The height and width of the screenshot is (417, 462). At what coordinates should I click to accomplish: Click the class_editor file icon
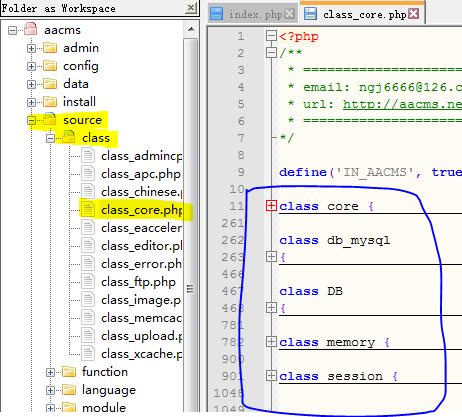click(88, 246)
